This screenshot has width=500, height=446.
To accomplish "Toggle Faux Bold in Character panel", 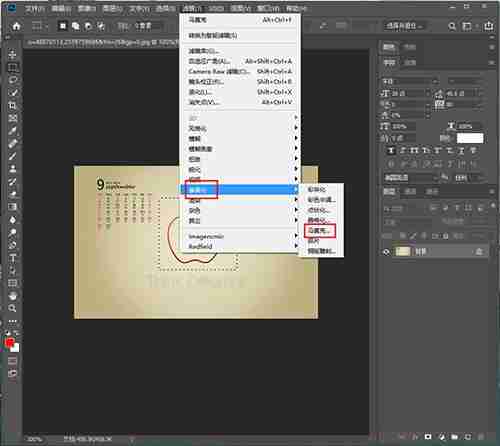I will pos(391,151).
